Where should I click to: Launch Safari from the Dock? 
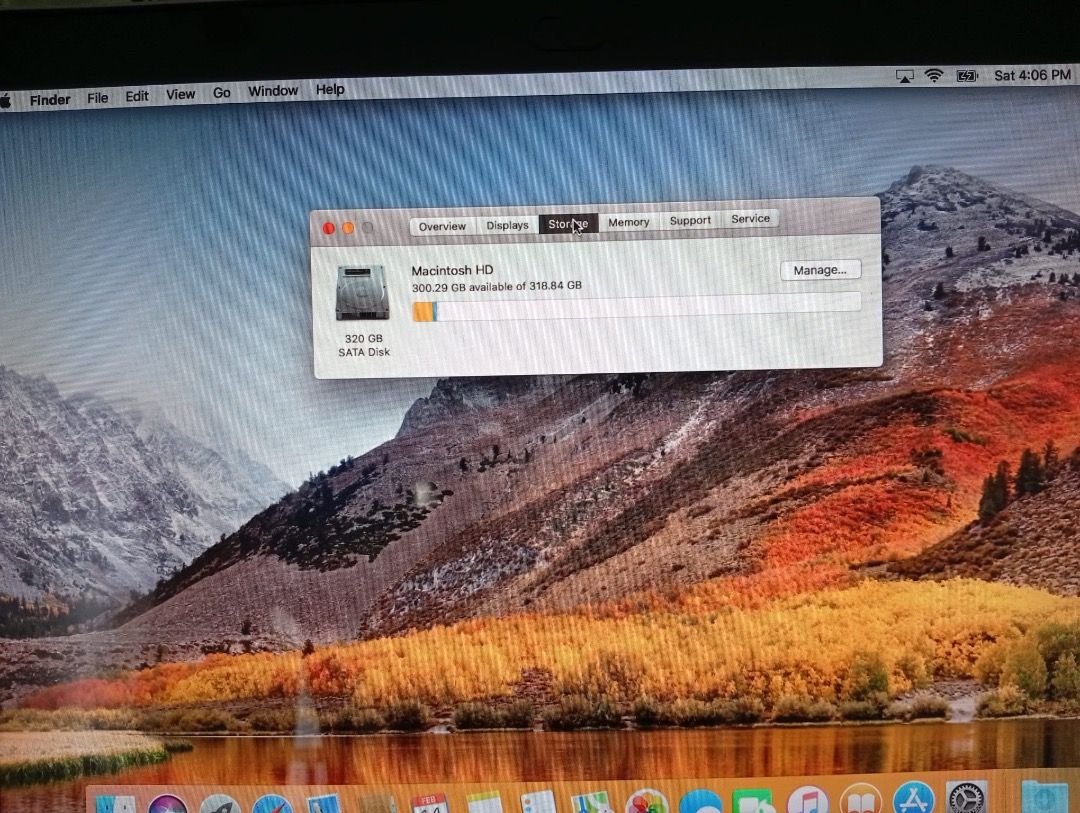272,804
